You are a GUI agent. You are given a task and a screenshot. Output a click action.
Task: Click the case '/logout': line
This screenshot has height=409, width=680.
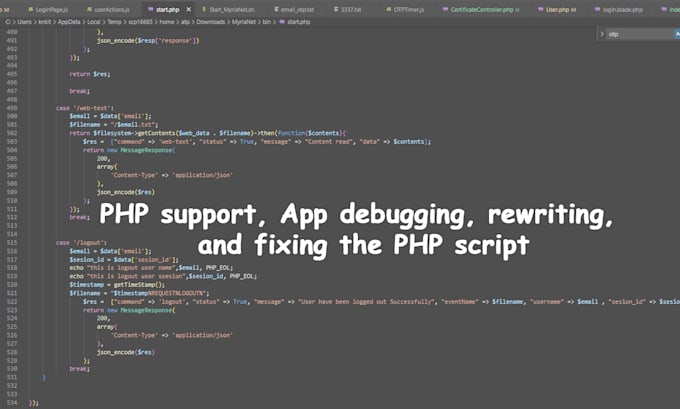(81, 242)
